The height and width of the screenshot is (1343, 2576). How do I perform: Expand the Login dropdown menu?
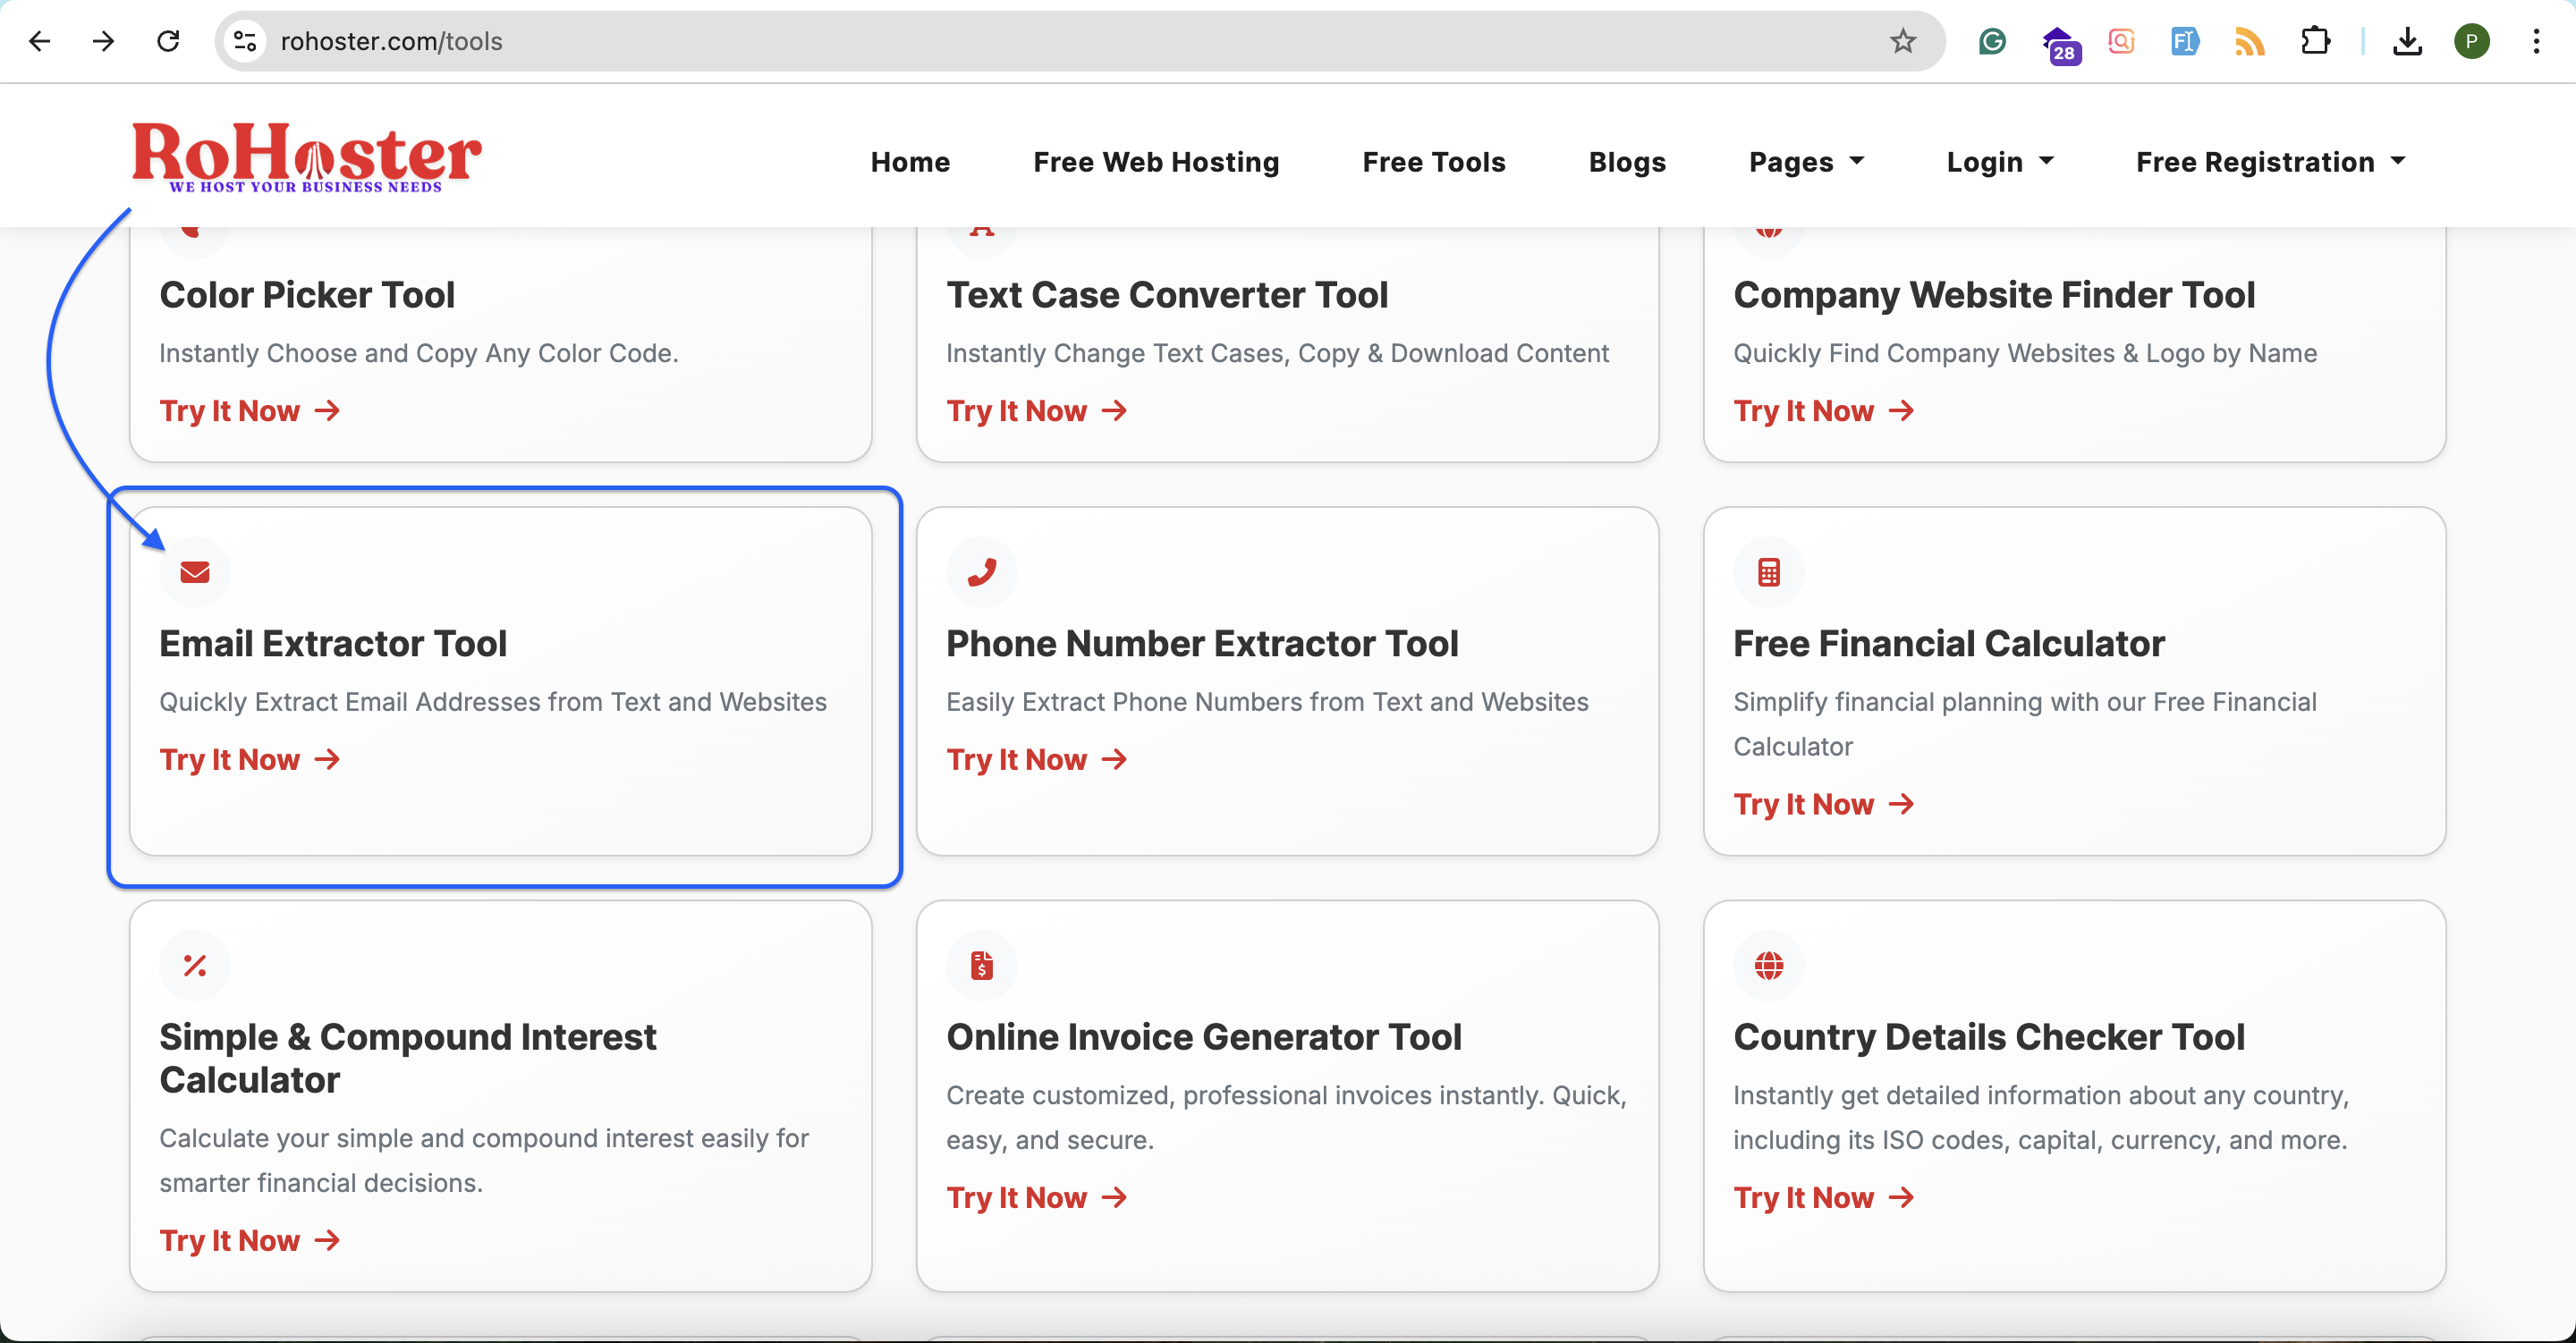tap(1999, 162)
